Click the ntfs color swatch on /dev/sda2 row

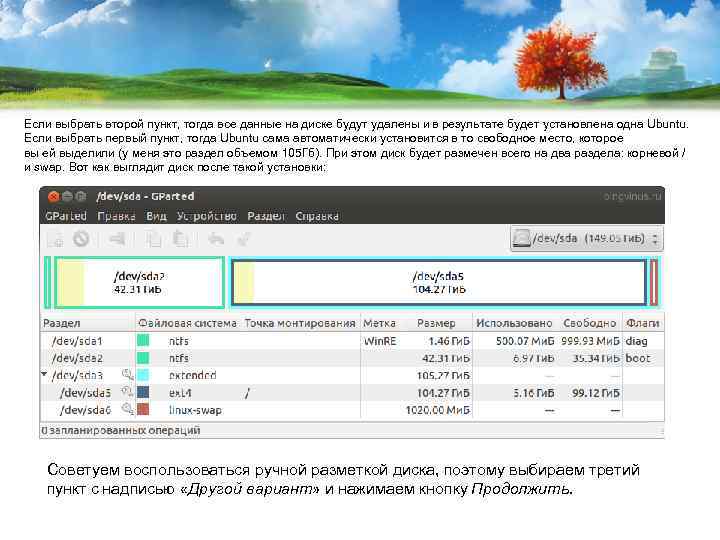(143, 358)
